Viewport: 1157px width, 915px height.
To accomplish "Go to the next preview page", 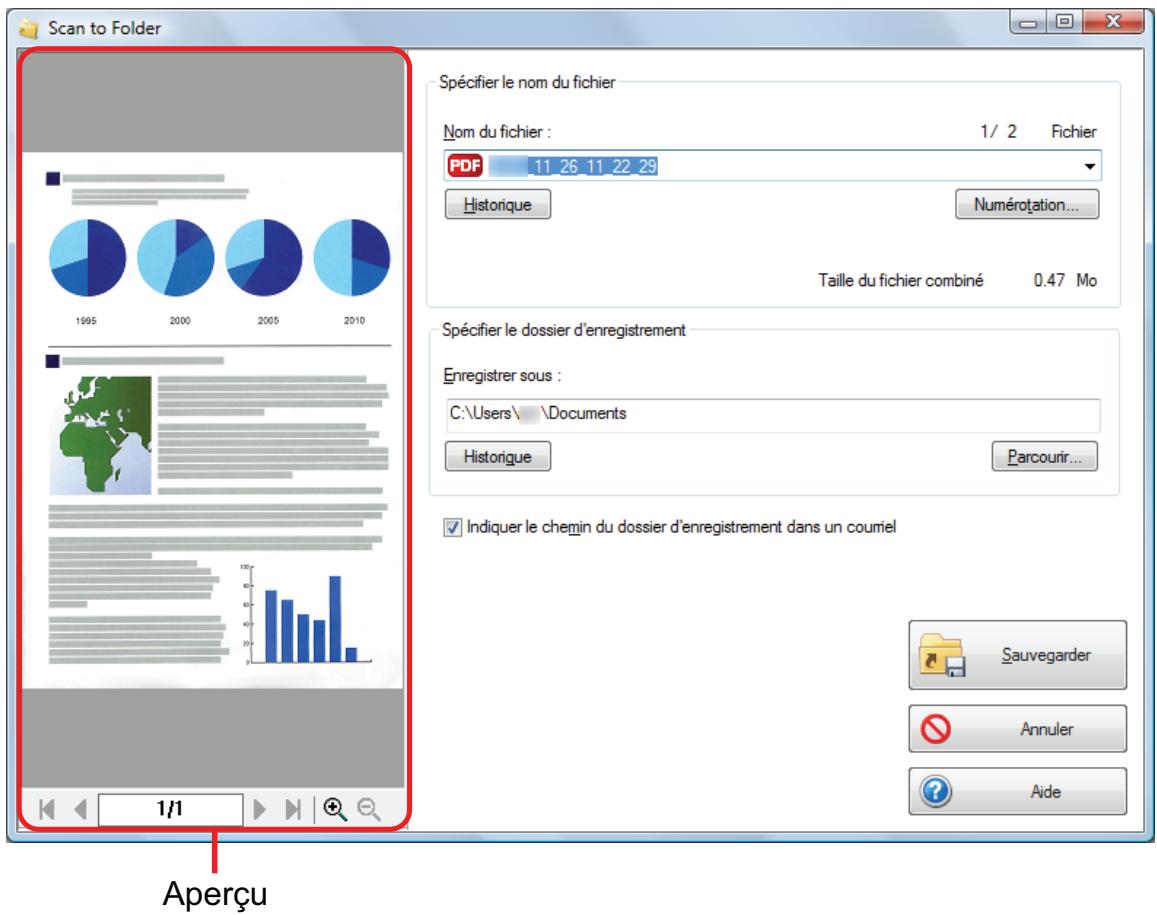I will [260, 809].
